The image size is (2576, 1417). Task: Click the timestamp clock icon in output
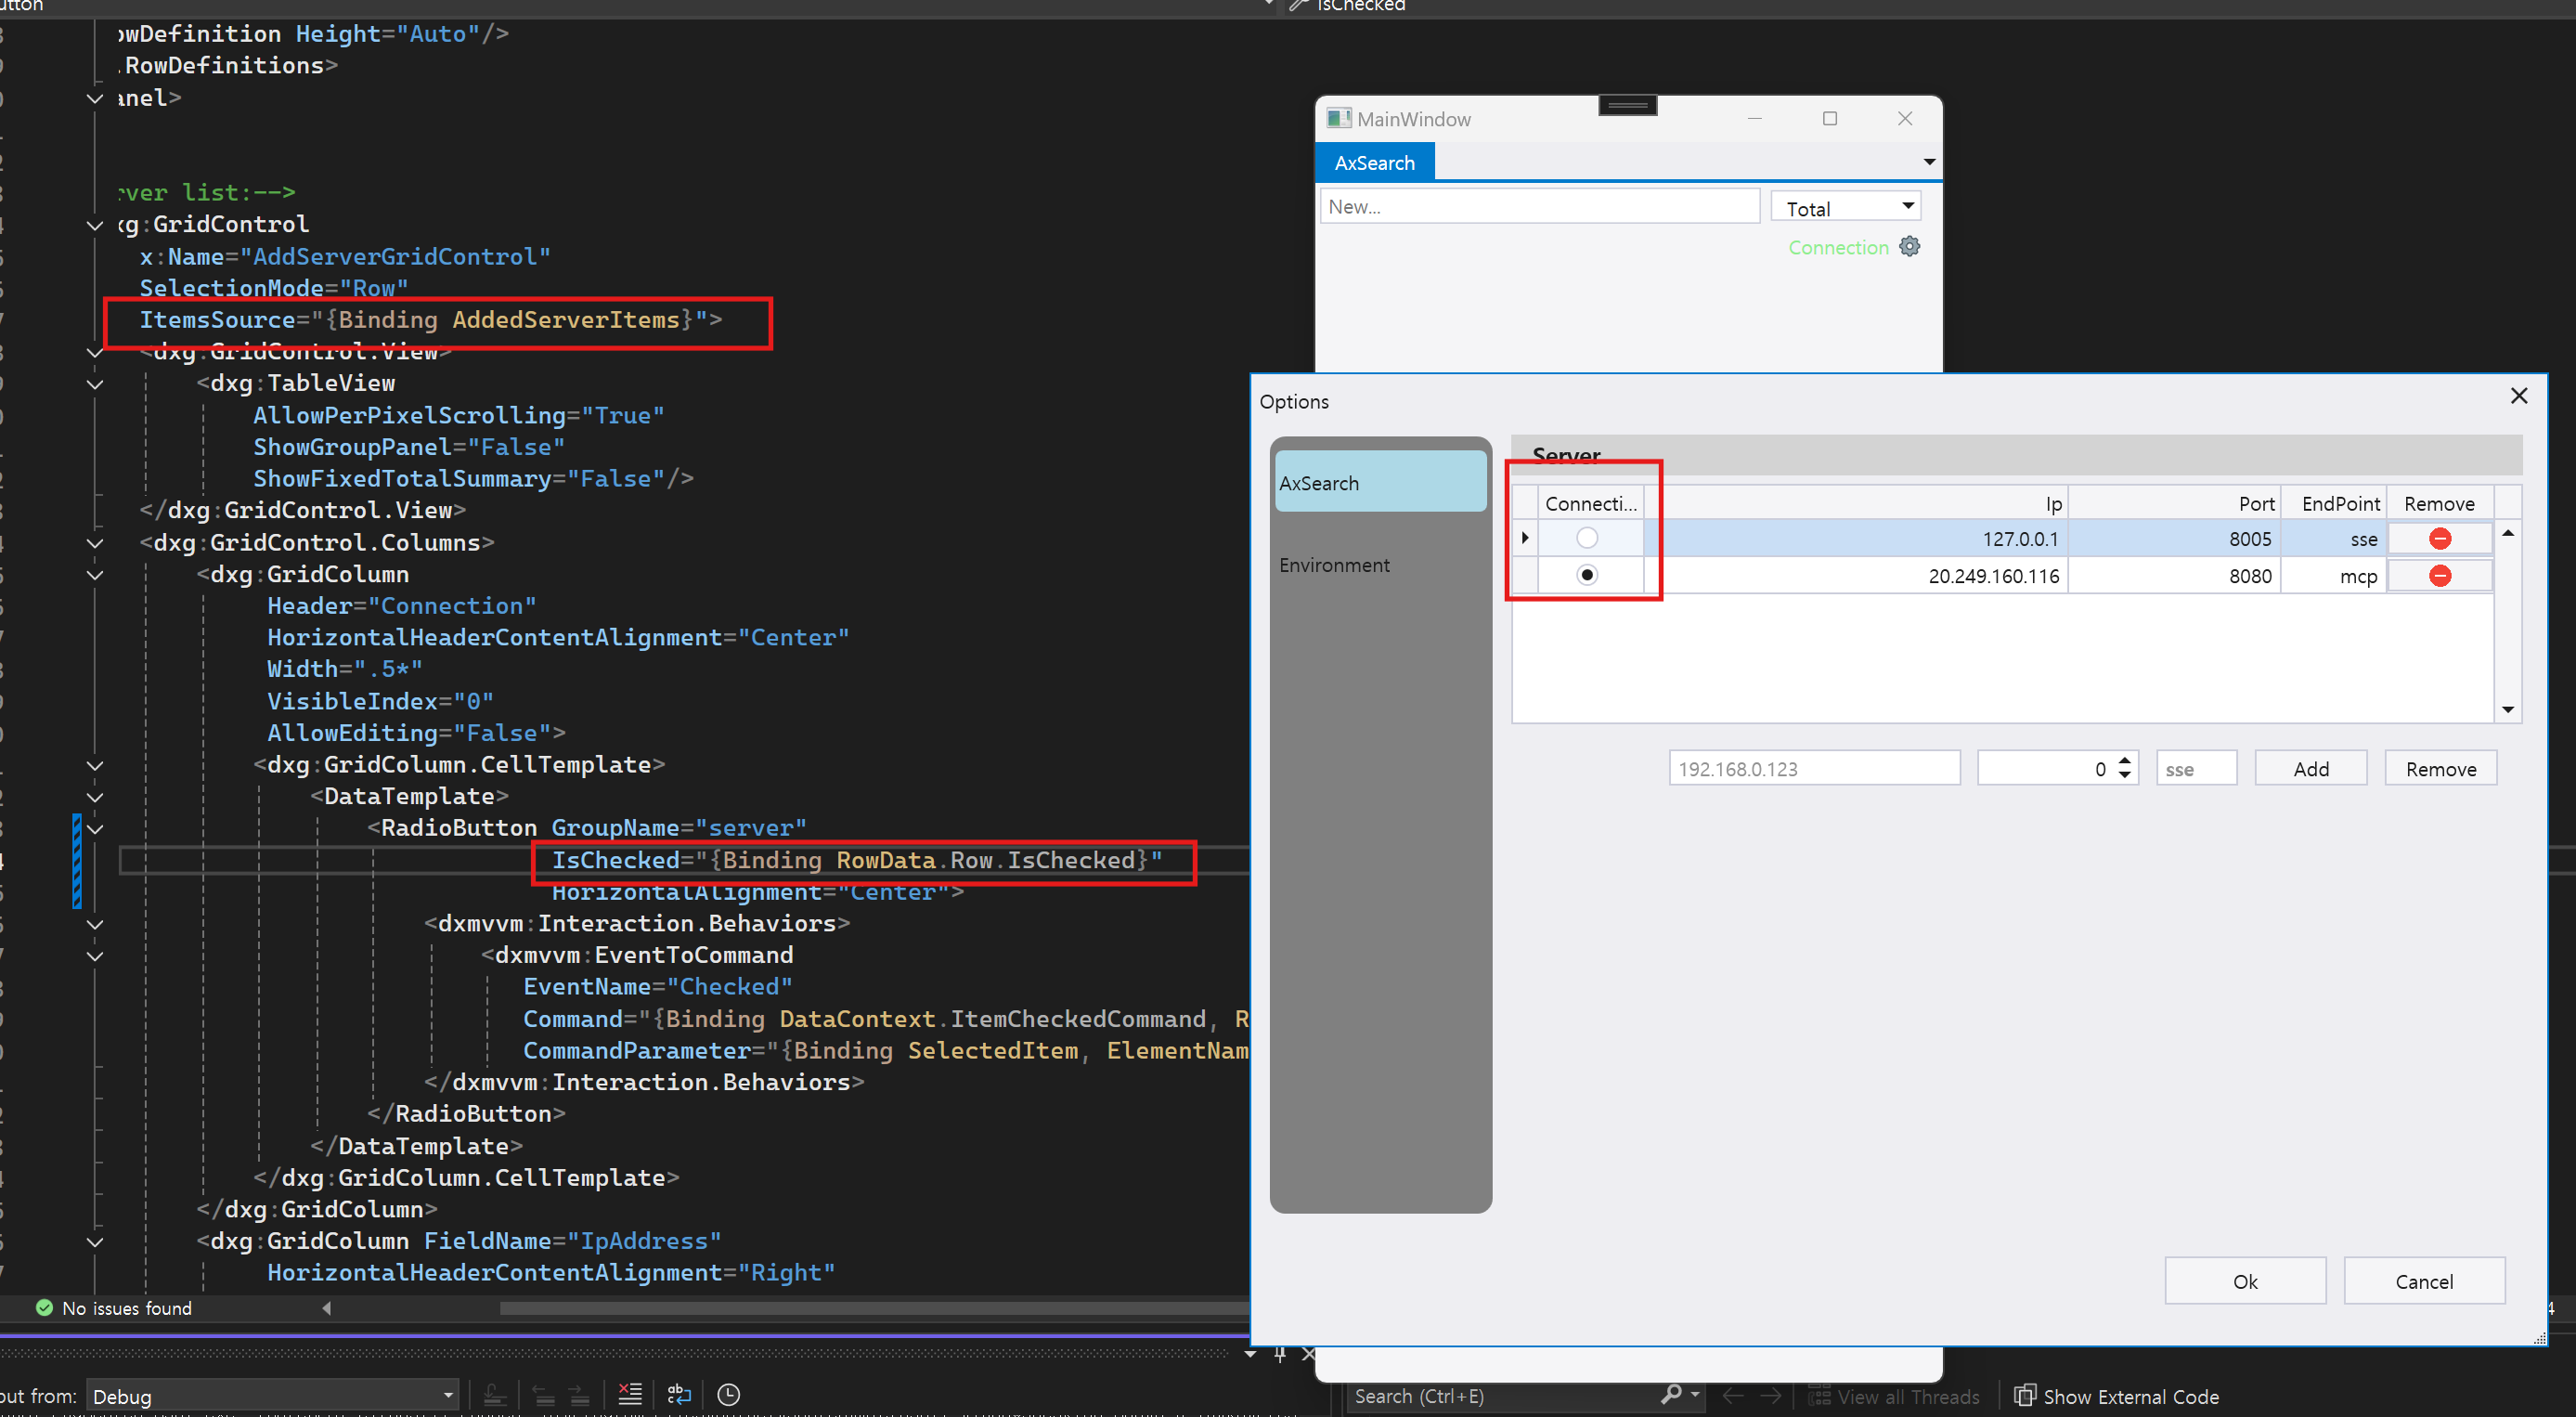point(729,1394)
